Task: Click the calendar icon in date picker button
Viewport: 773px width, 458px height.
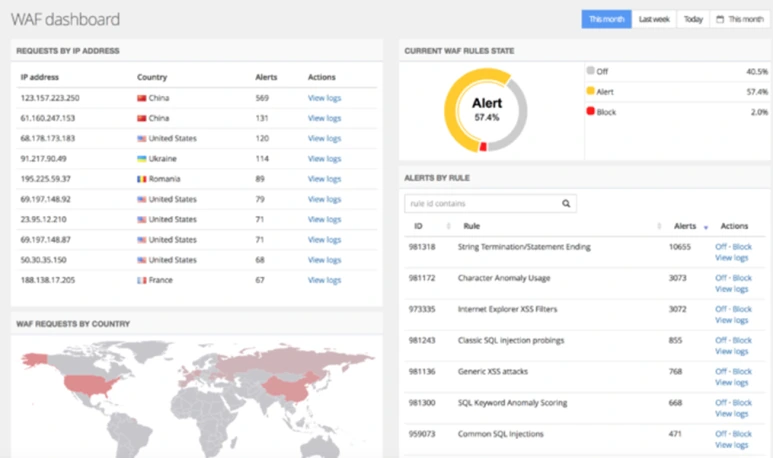Action: [x=720, y=19]
